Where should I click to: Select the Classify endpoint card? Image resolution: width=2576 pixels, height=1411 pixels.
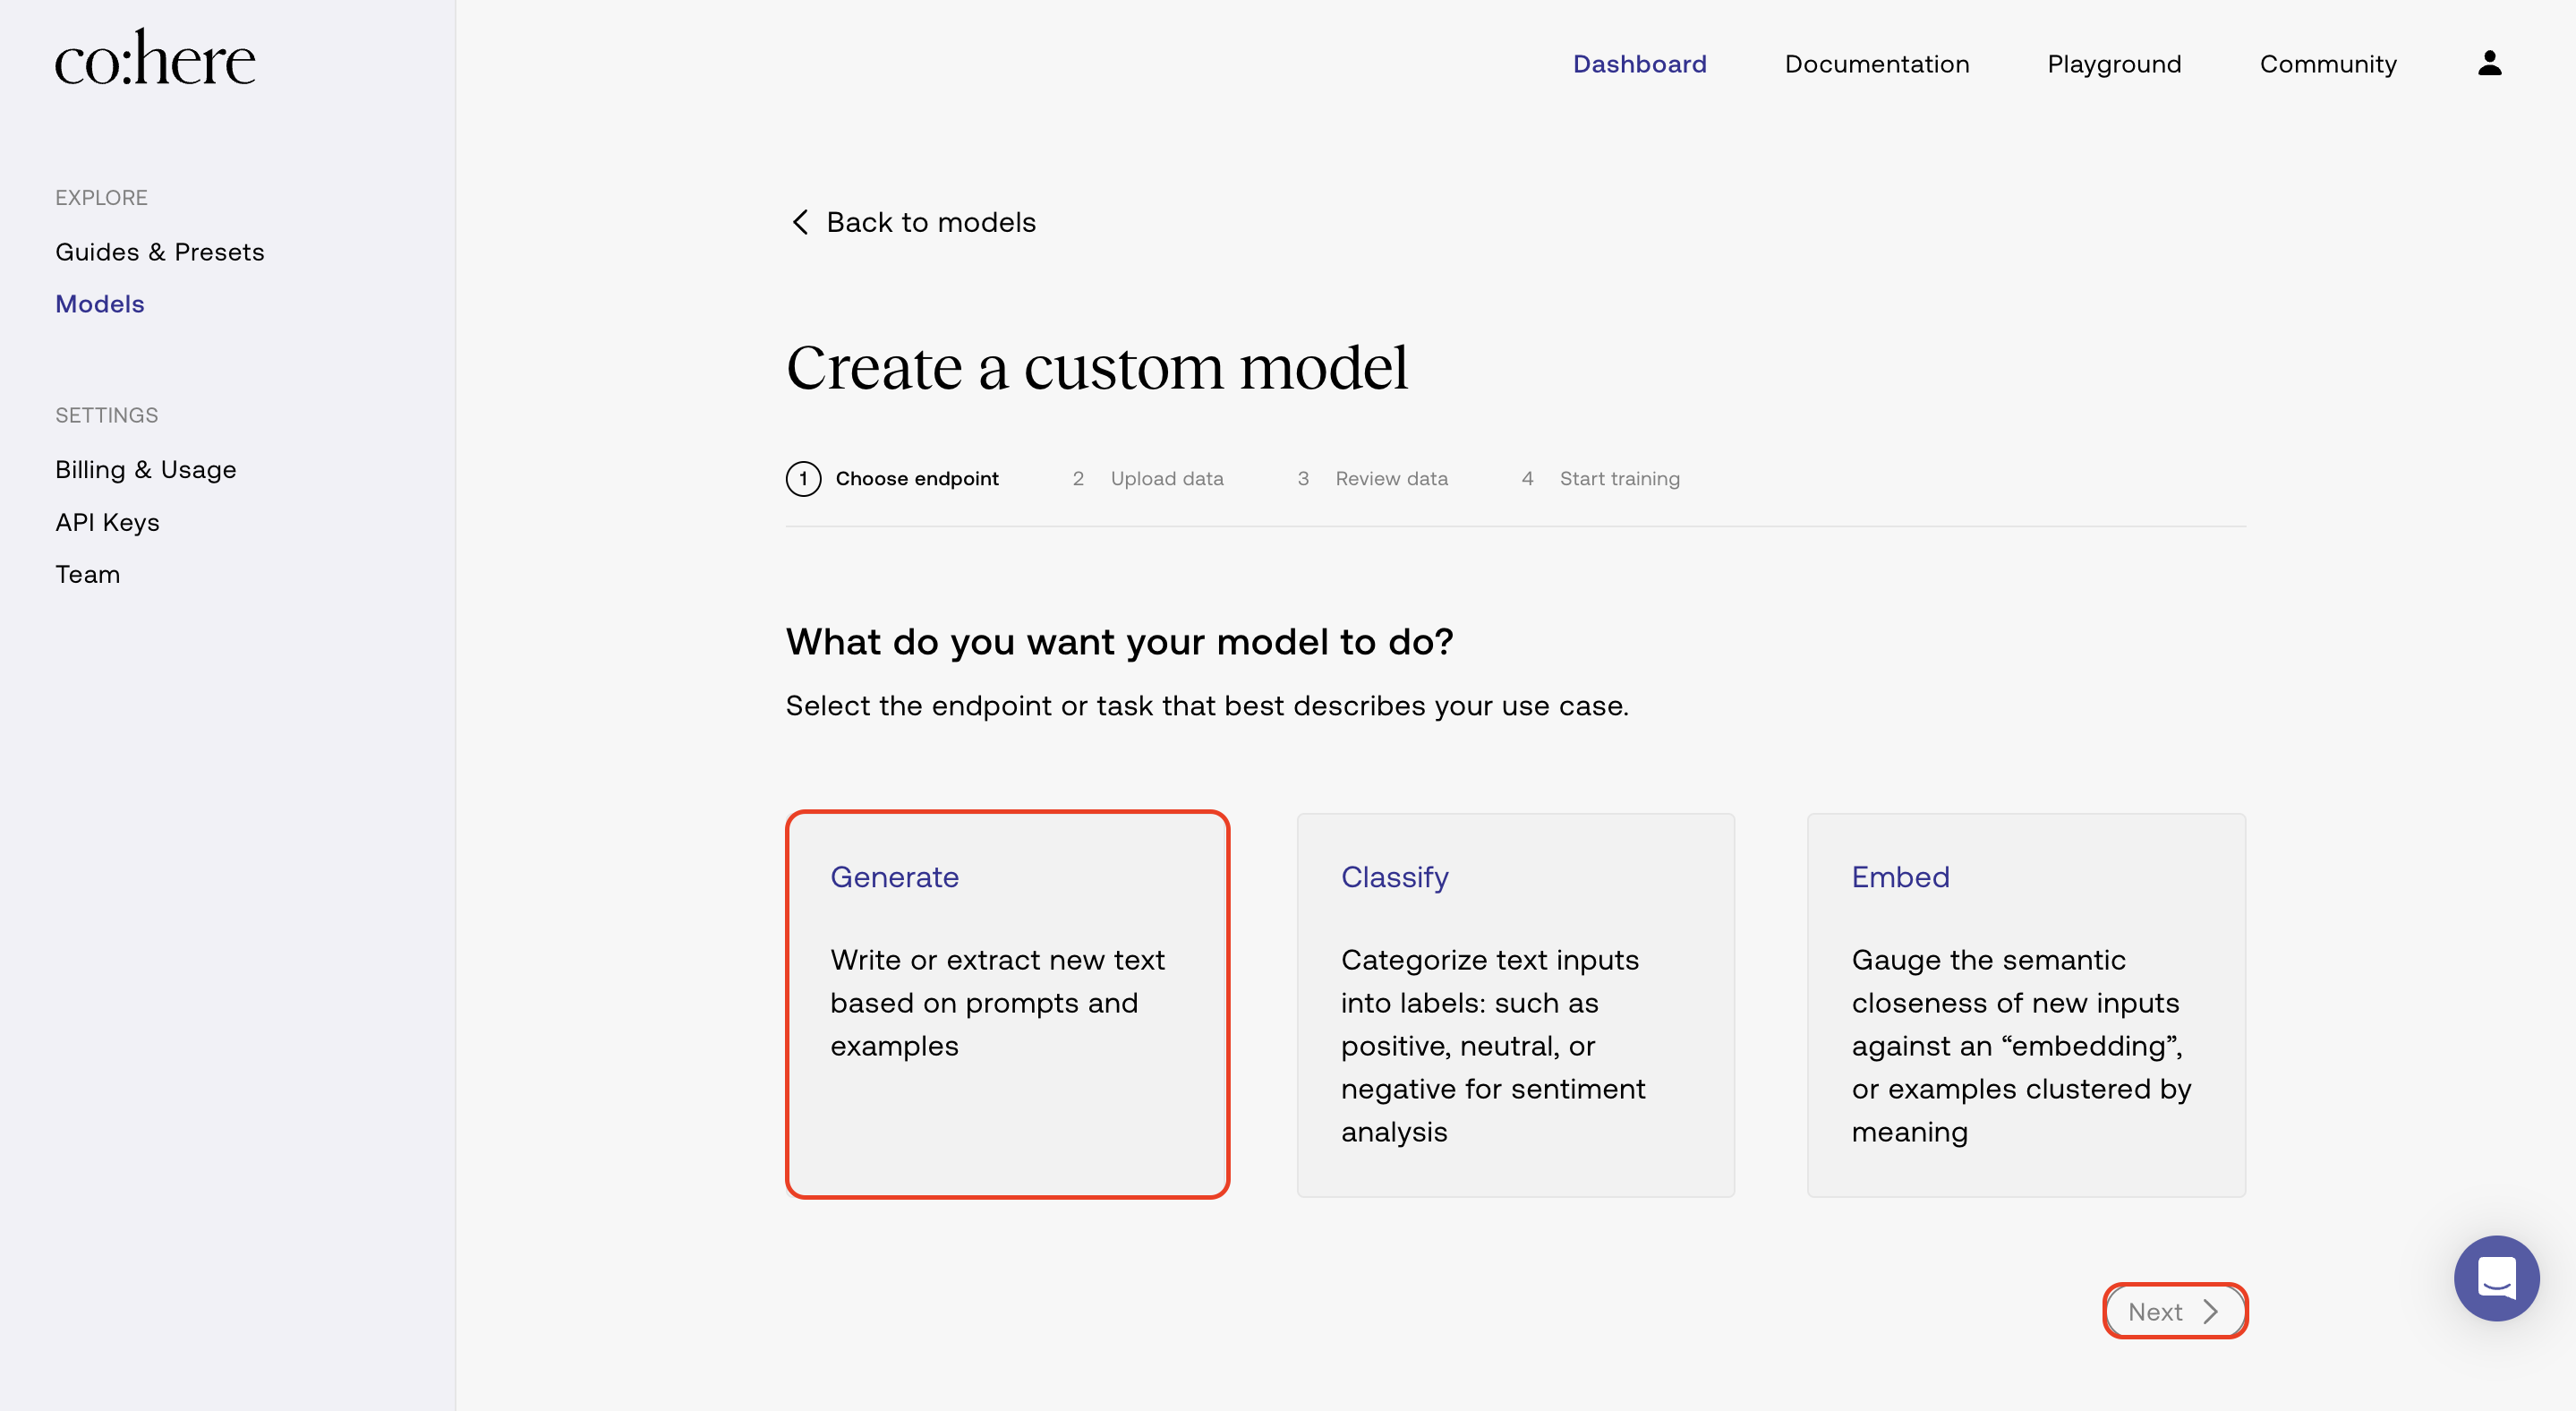pos(1515,1004)
